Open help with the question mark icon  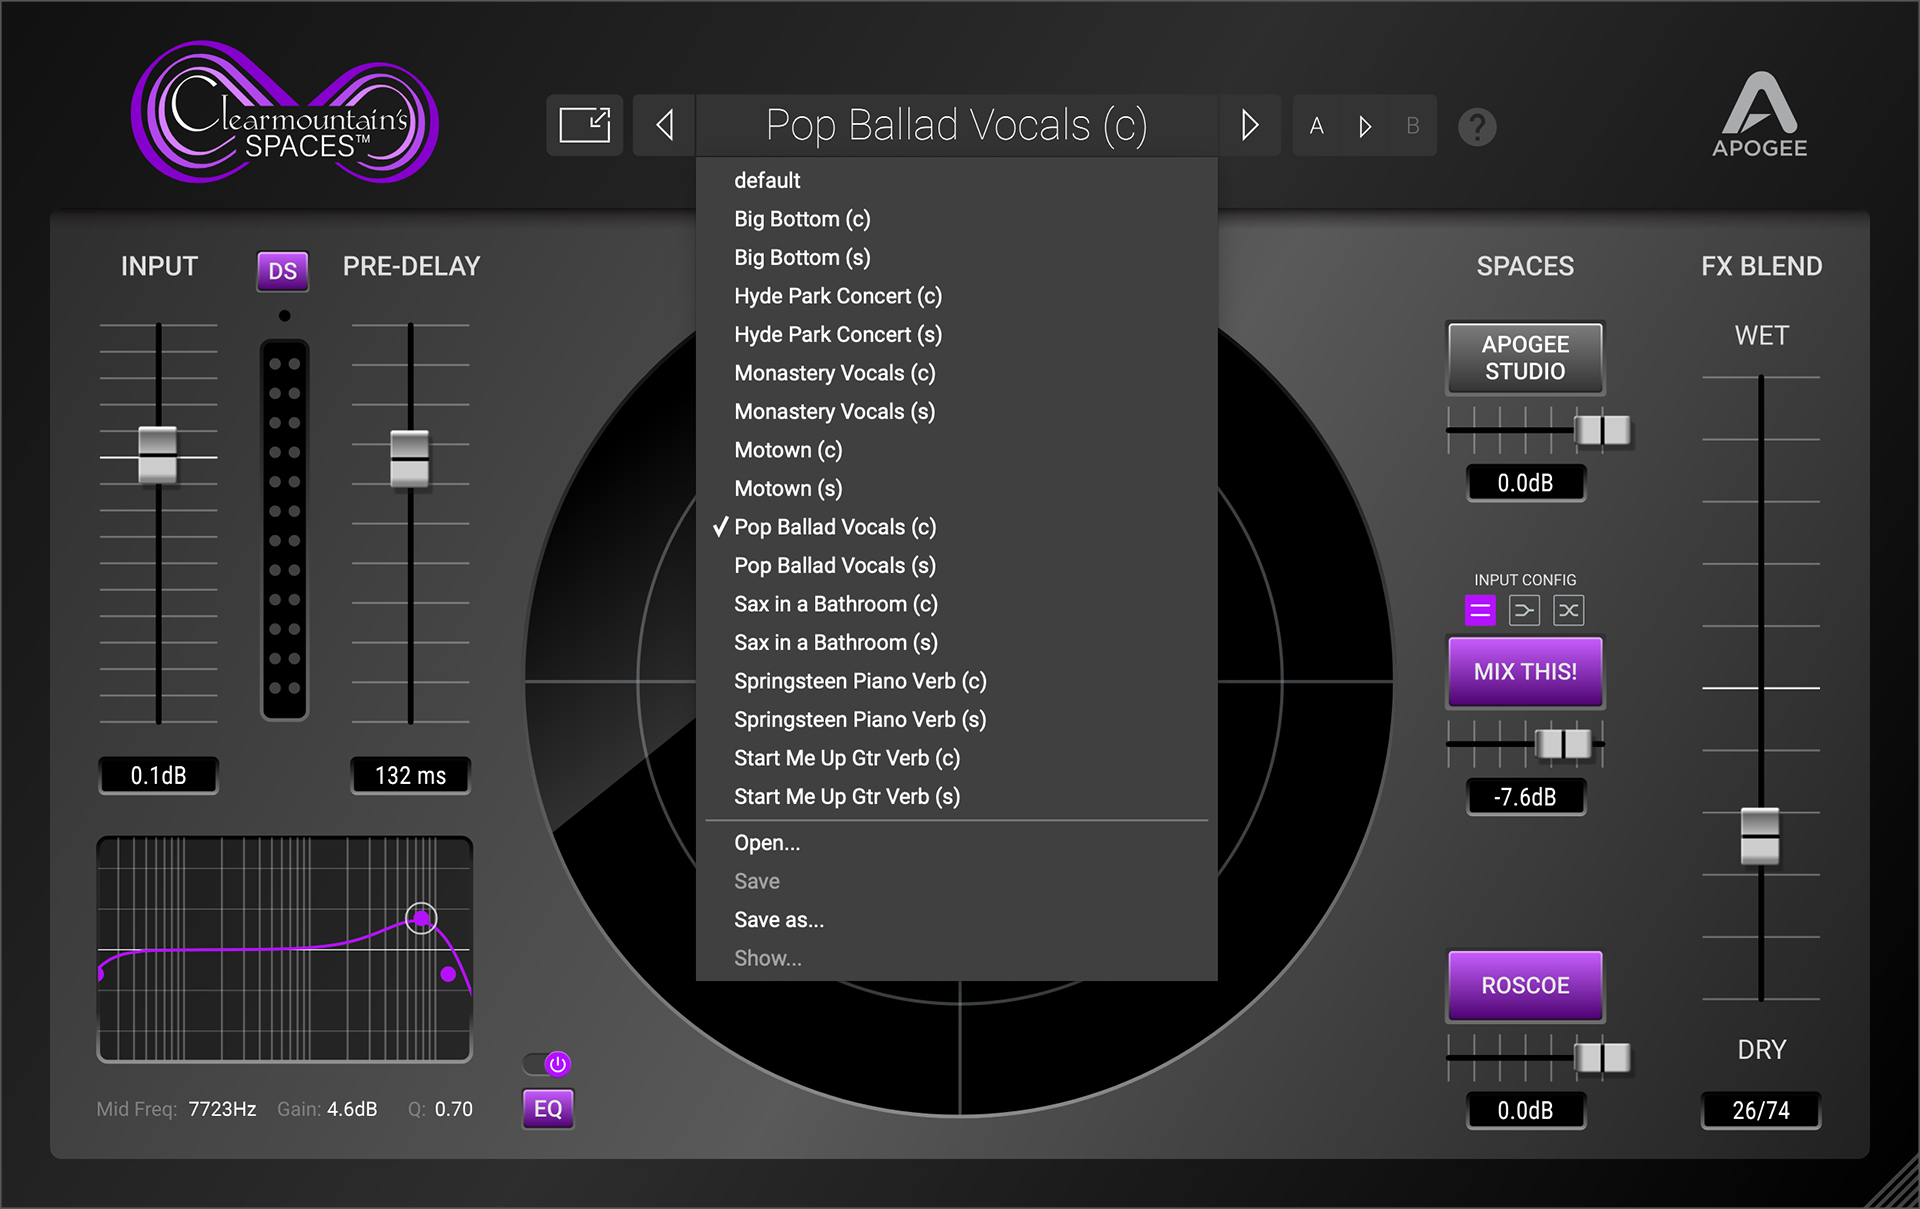click(1476, 127)
